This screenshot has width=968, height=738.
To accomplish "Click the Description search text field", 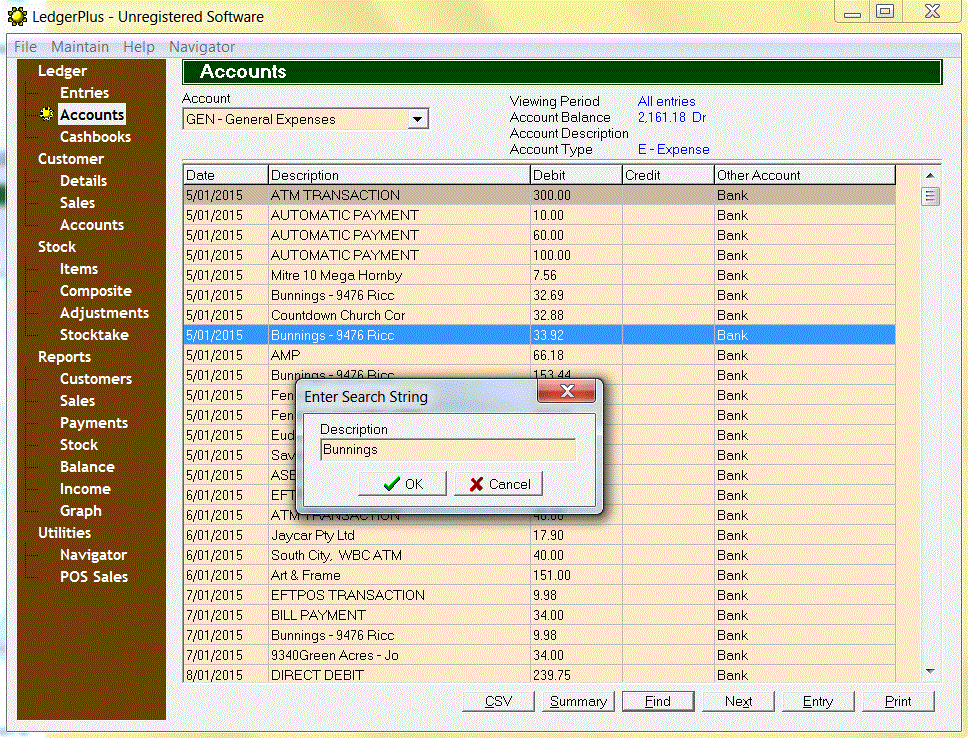I will point(447,450).
